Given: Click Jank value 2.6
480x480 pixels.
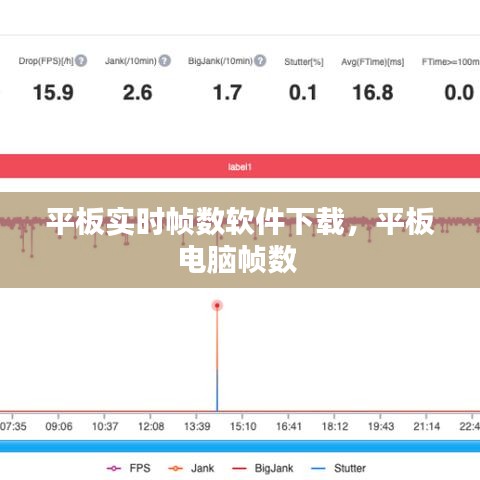Looking at the screenshot, I should click(x=137, y=92).
